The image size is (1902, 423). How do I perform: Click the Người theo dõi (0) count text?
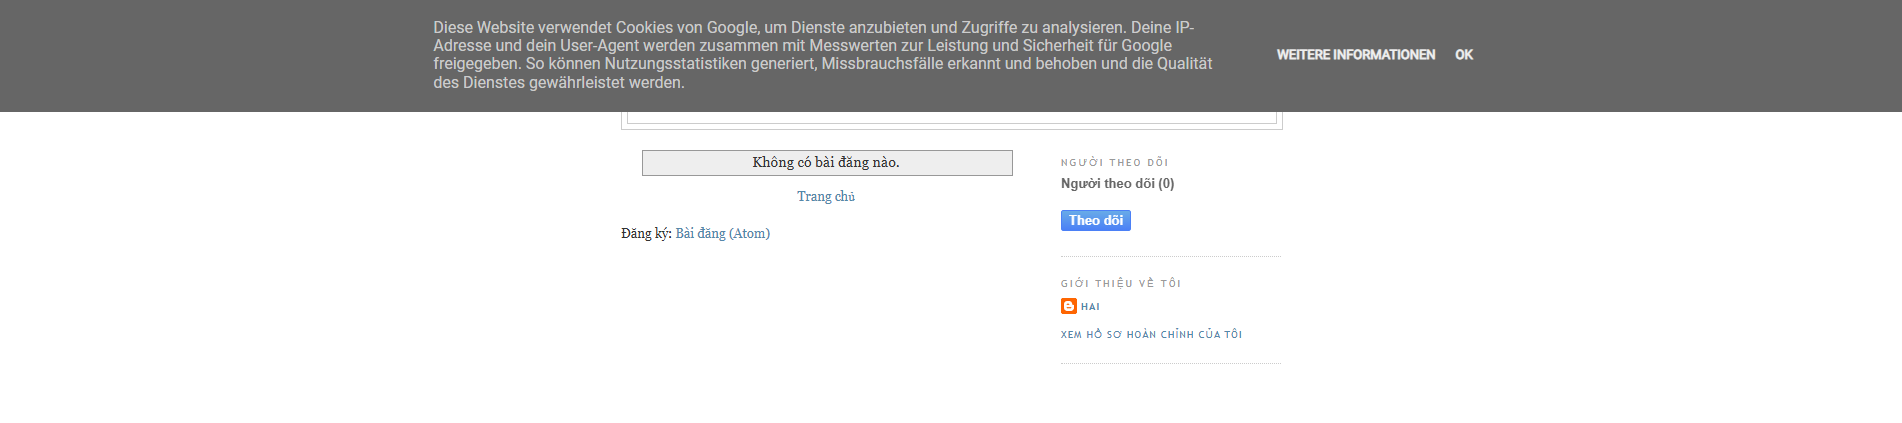point(1118,184)
